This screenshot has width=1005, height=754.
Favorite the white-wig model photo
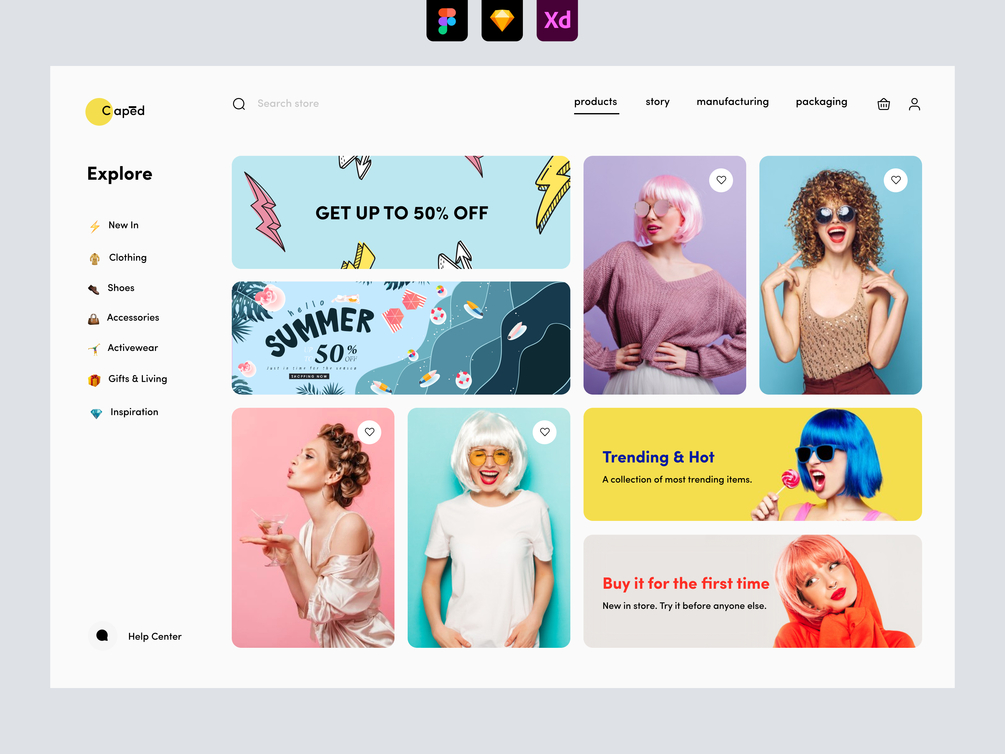(545, 432)
